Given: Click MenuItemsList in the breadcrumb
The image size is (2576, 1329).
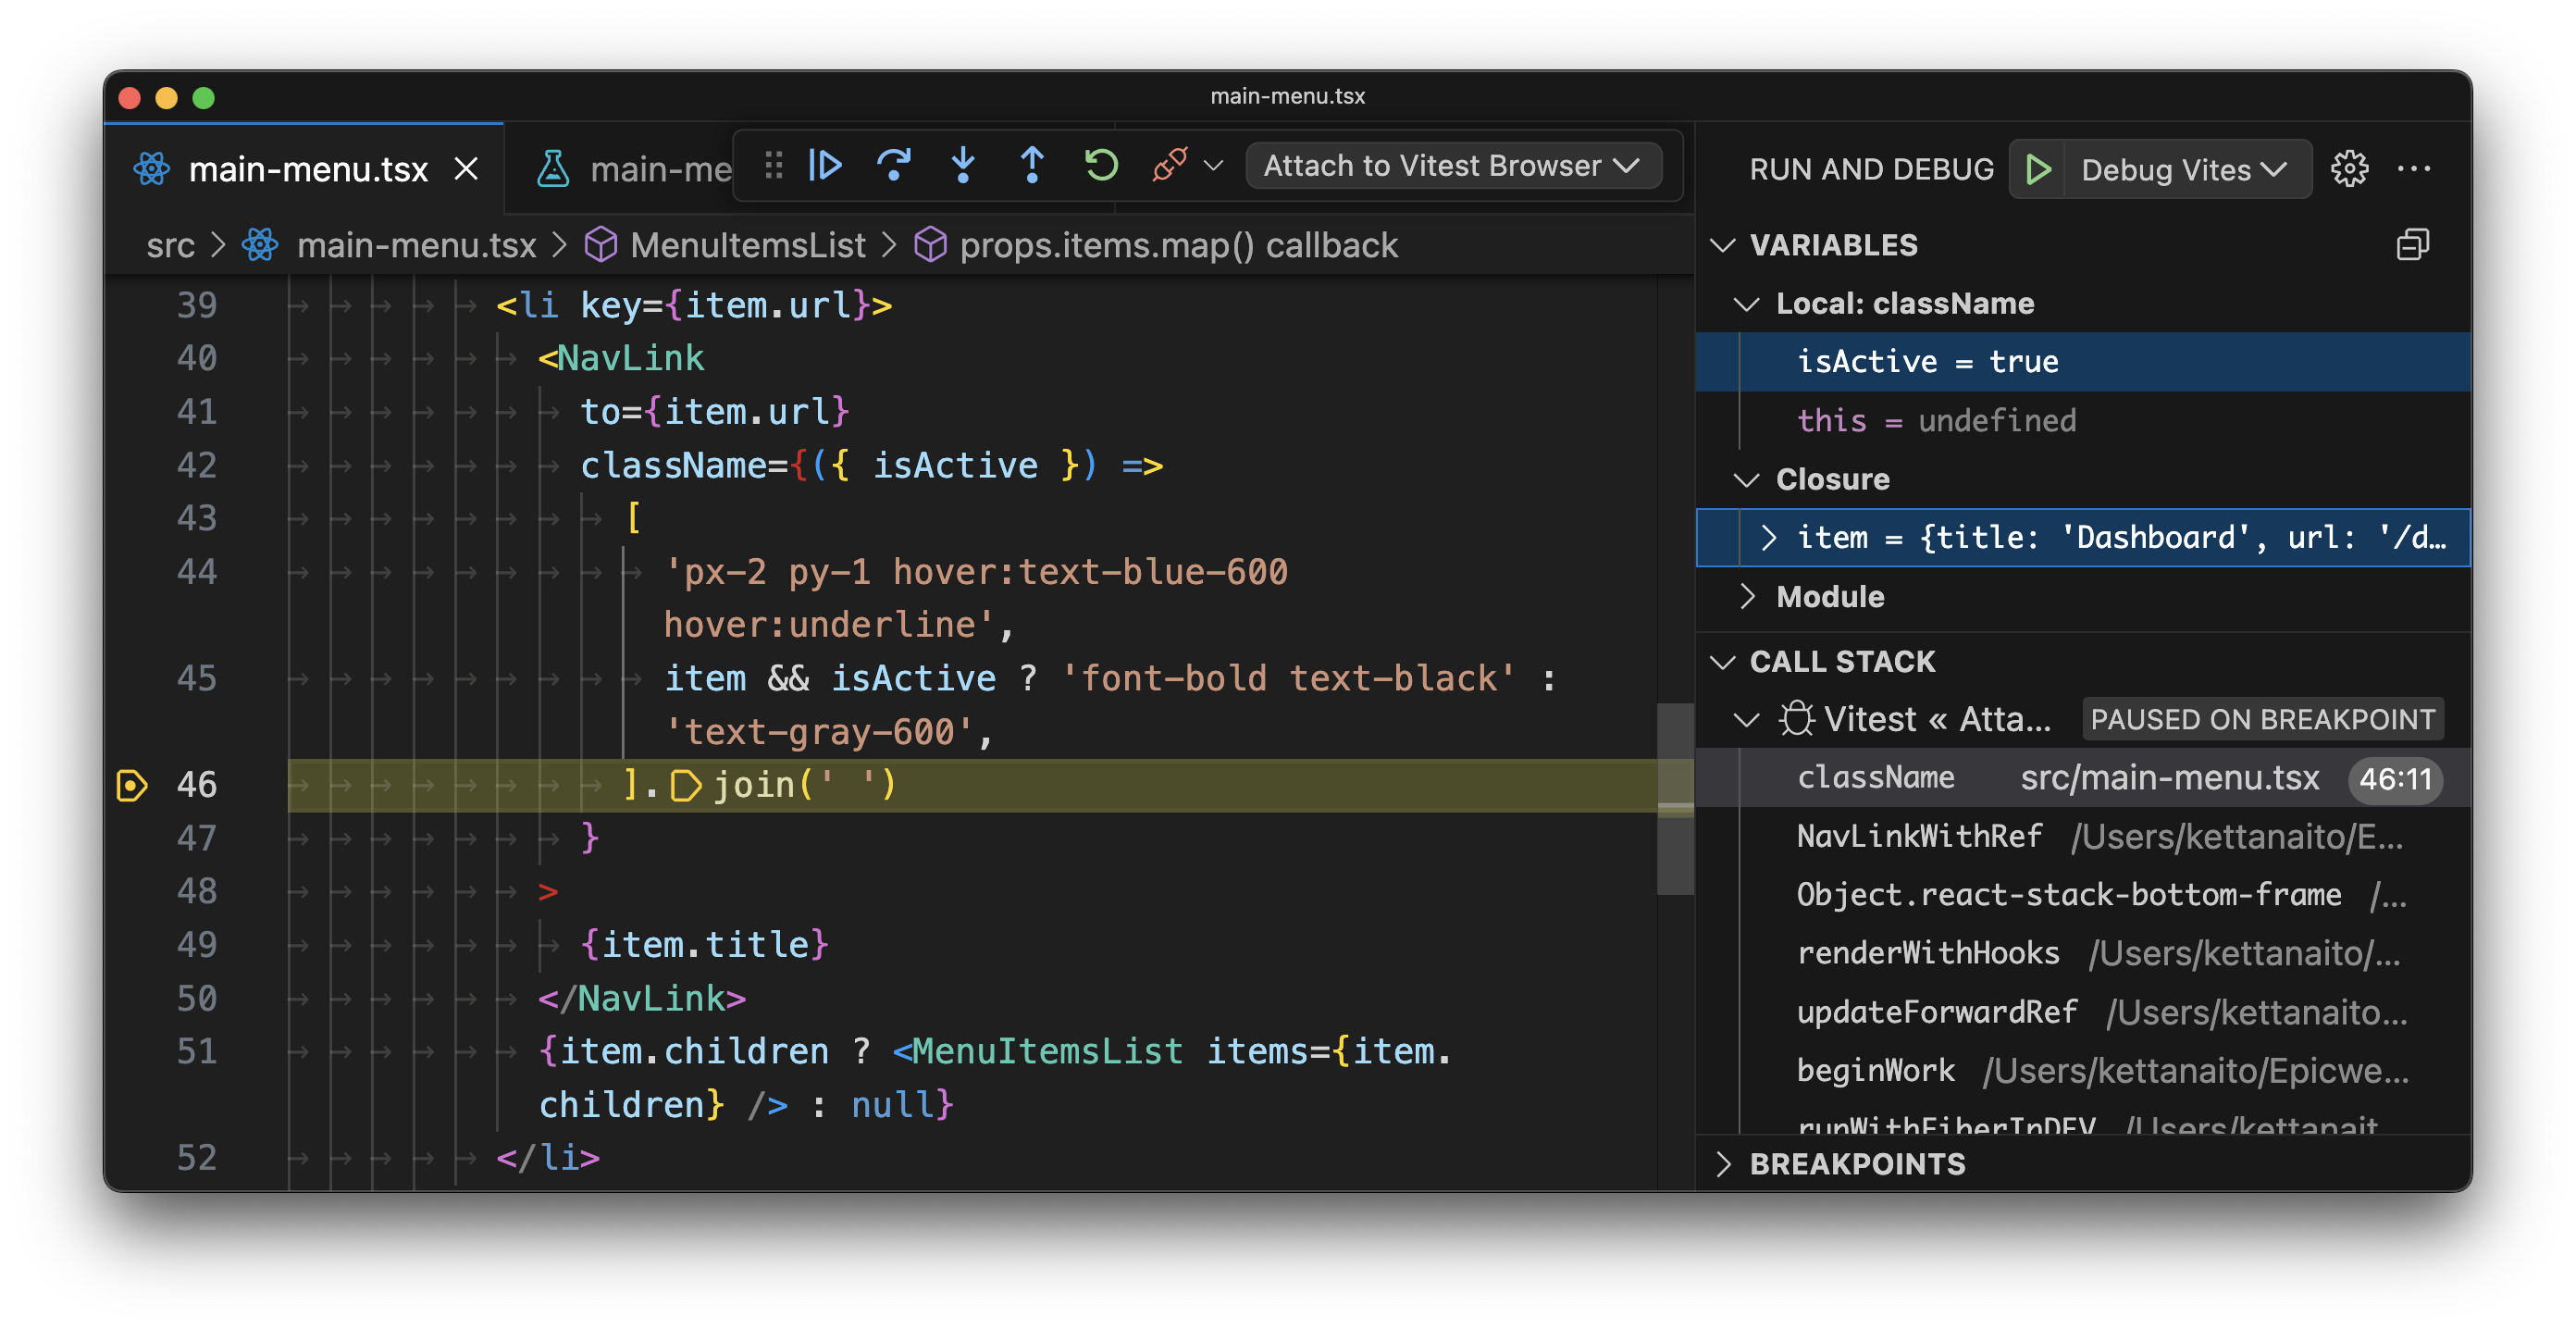Looking at the screenshot, I should click(x=747, y=245).
